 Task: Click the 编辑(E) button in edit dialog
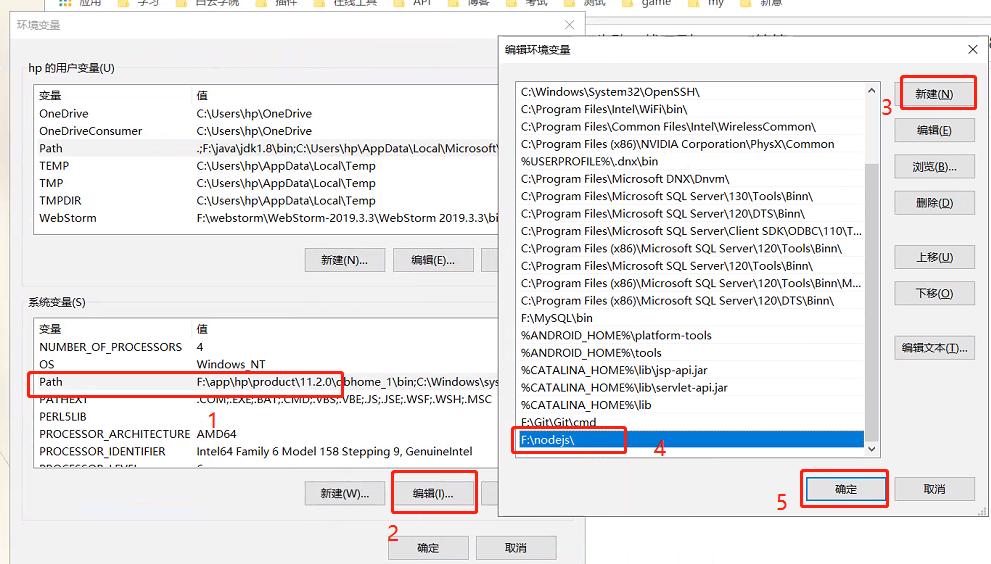pos(934,130)
